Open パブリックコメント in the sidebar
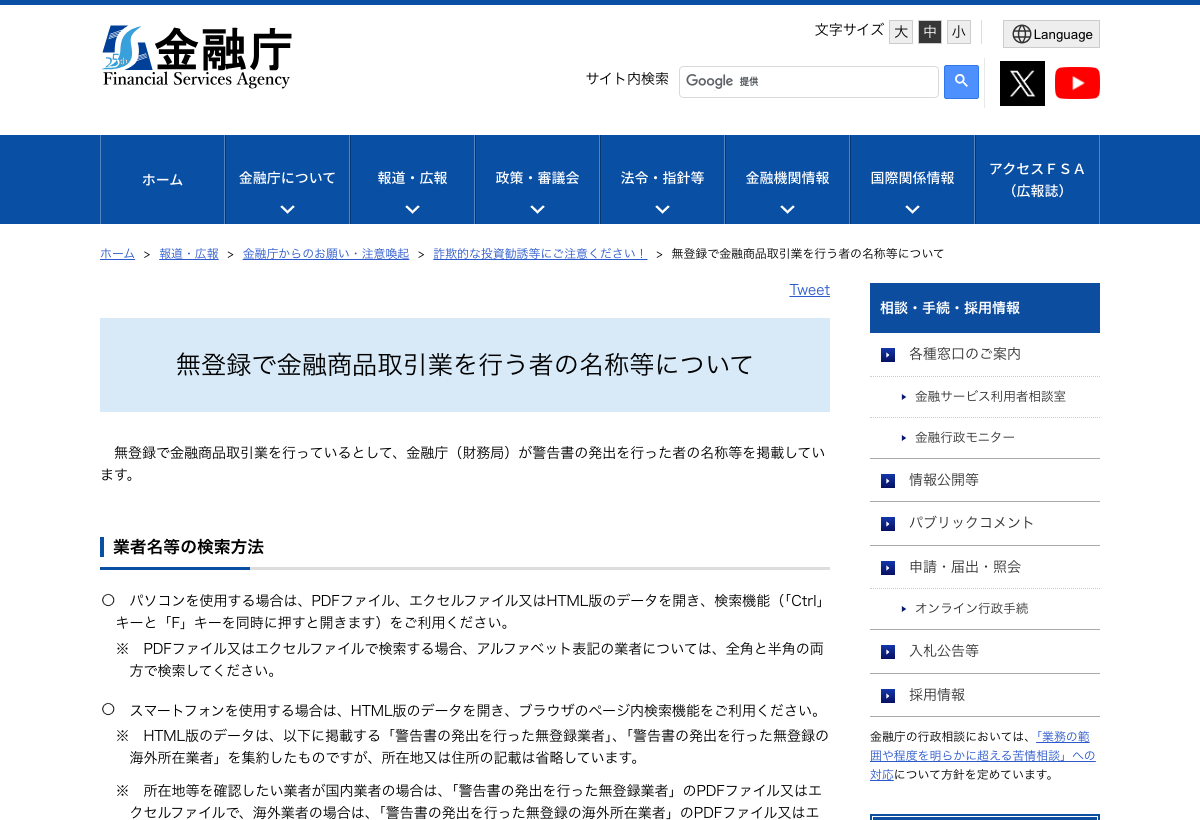The image size is (1200, 820). (x=972, y=523)
